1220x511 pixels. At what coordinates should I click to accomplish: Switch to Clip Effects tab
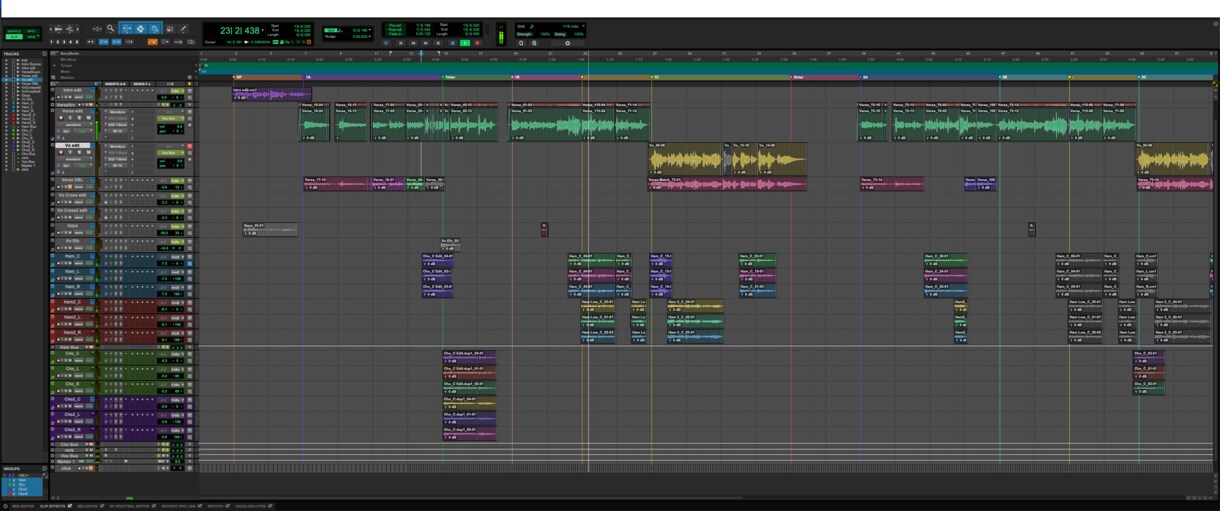(52, 506)
